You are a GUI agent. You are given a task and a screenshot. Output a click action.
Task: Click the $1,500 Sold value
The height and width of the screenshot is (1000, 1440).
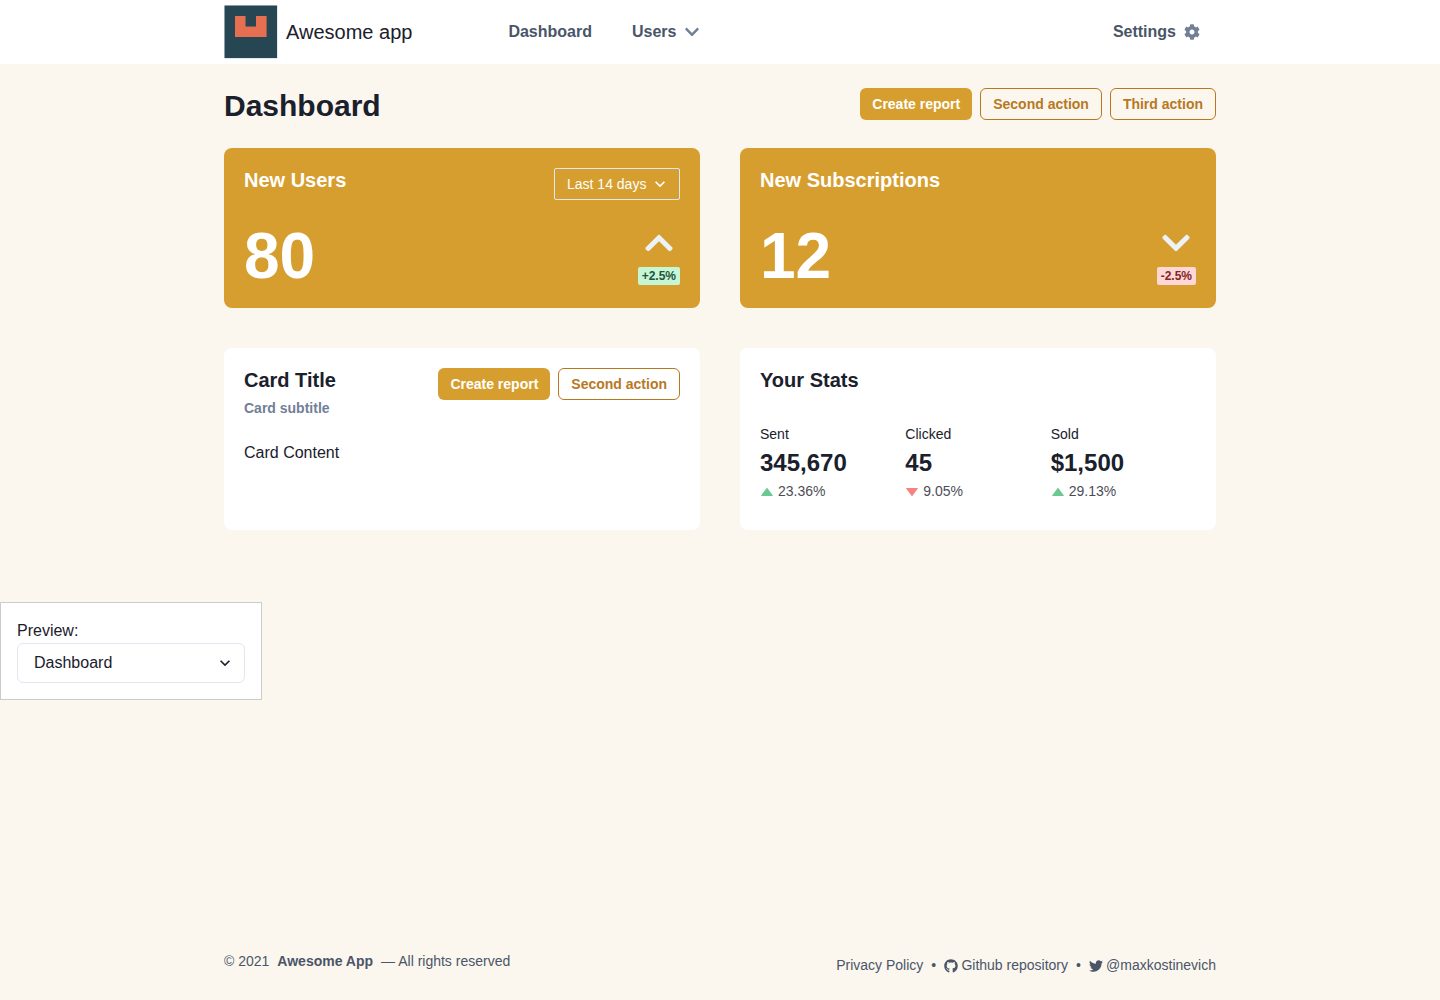coord(1087,463)
